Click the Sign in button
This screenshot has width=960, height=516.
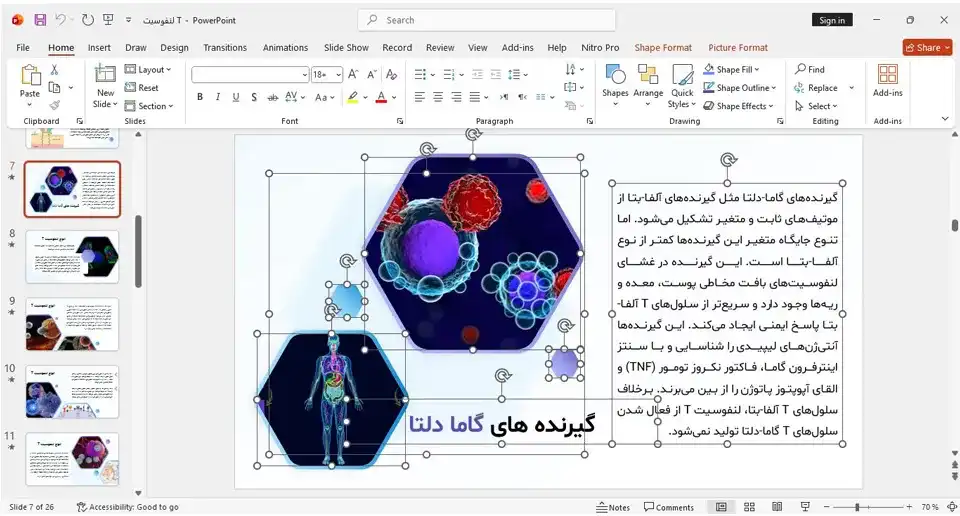coord(832,20)
